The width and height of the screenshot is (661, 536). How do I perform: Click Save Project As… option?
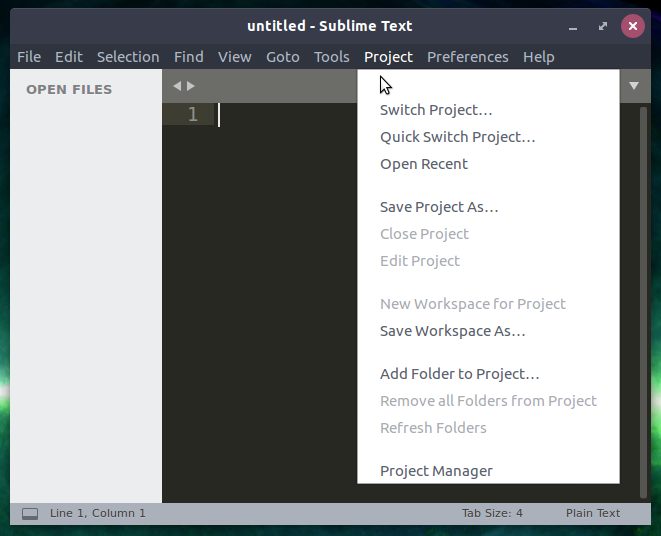coord(439,207)
